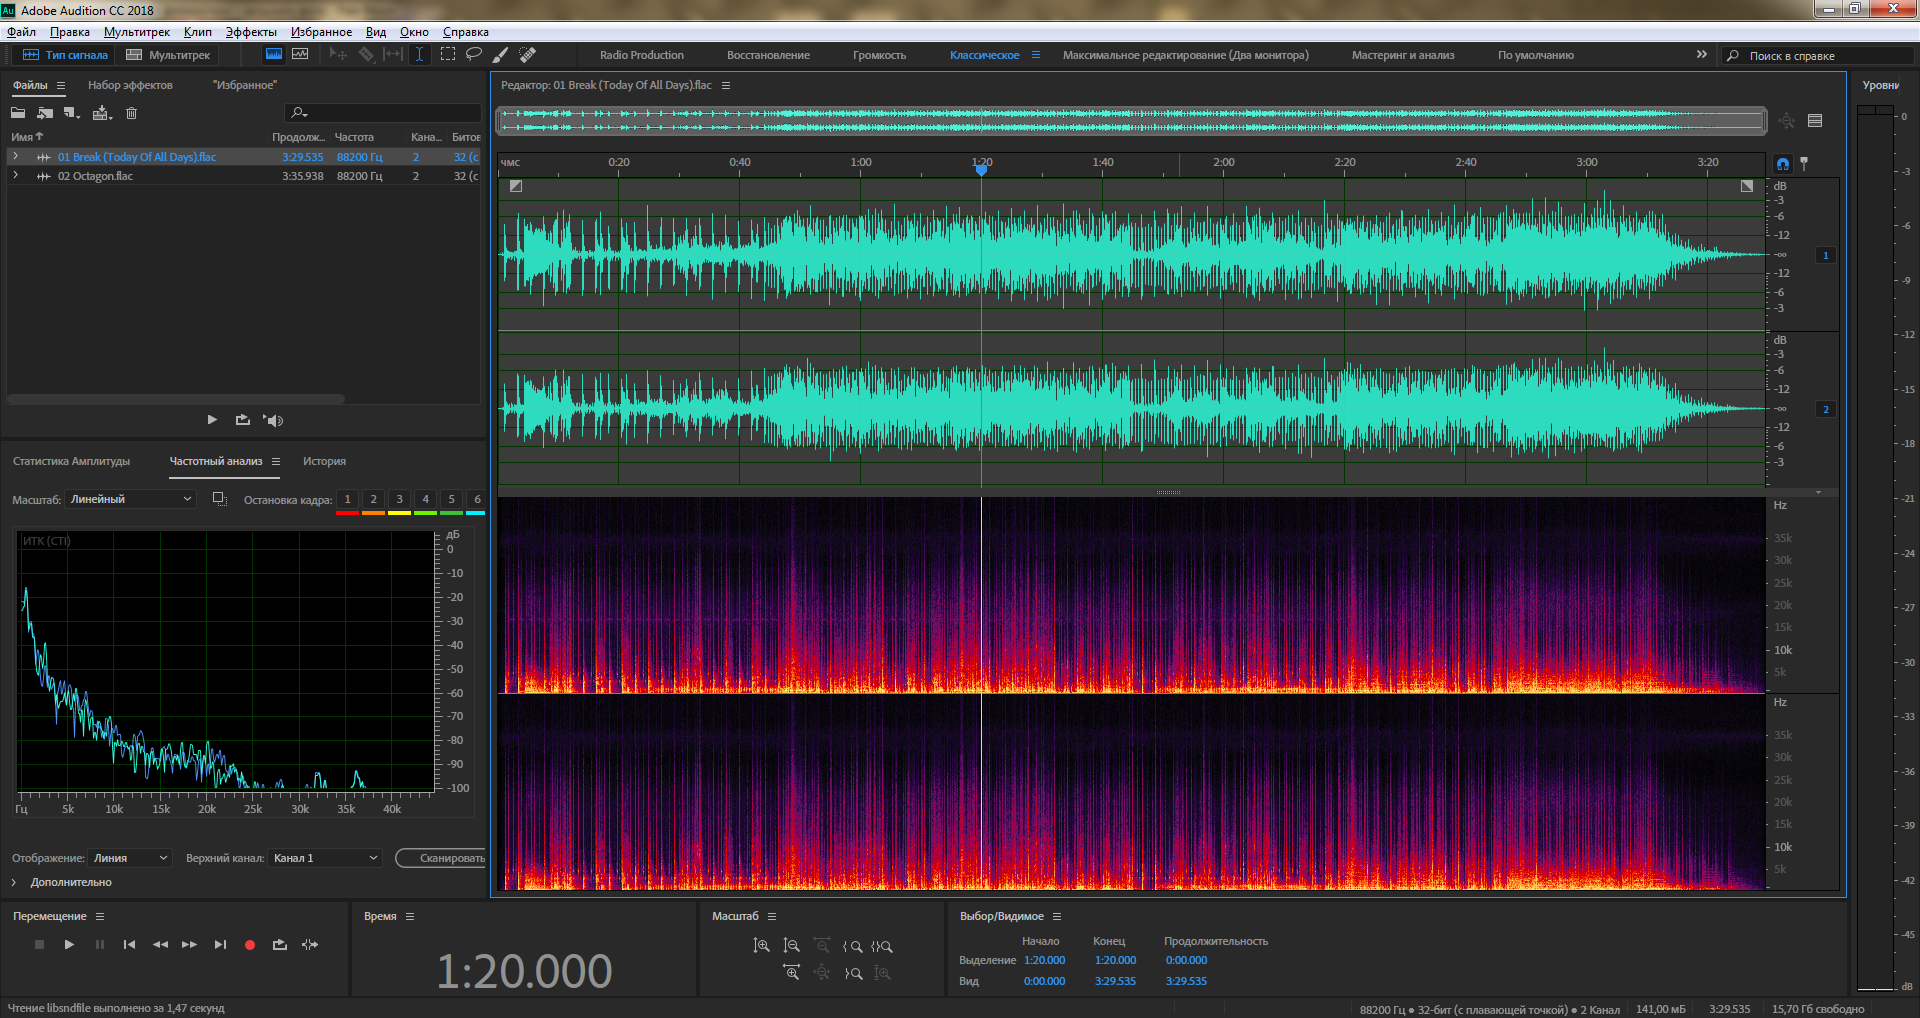Click the trash icon in Files panel
Image resolution: width=1920 pixels, height=1018 pixels.
(131, 113)
